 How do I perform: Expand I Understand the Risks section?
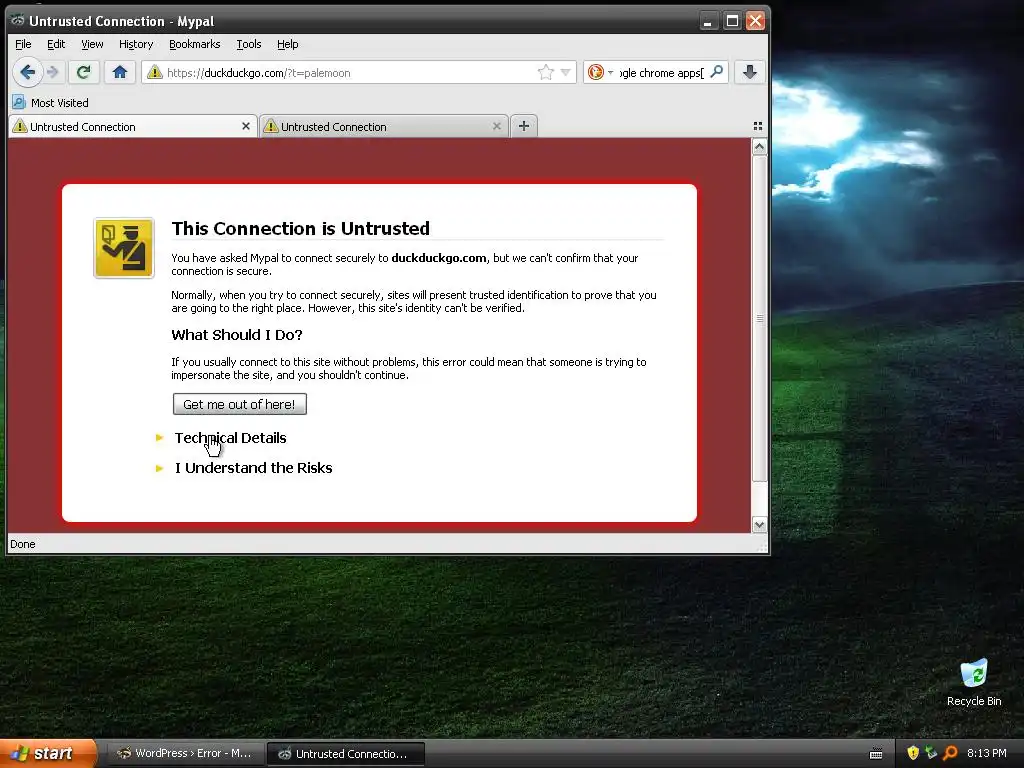(x=253, y=468)
